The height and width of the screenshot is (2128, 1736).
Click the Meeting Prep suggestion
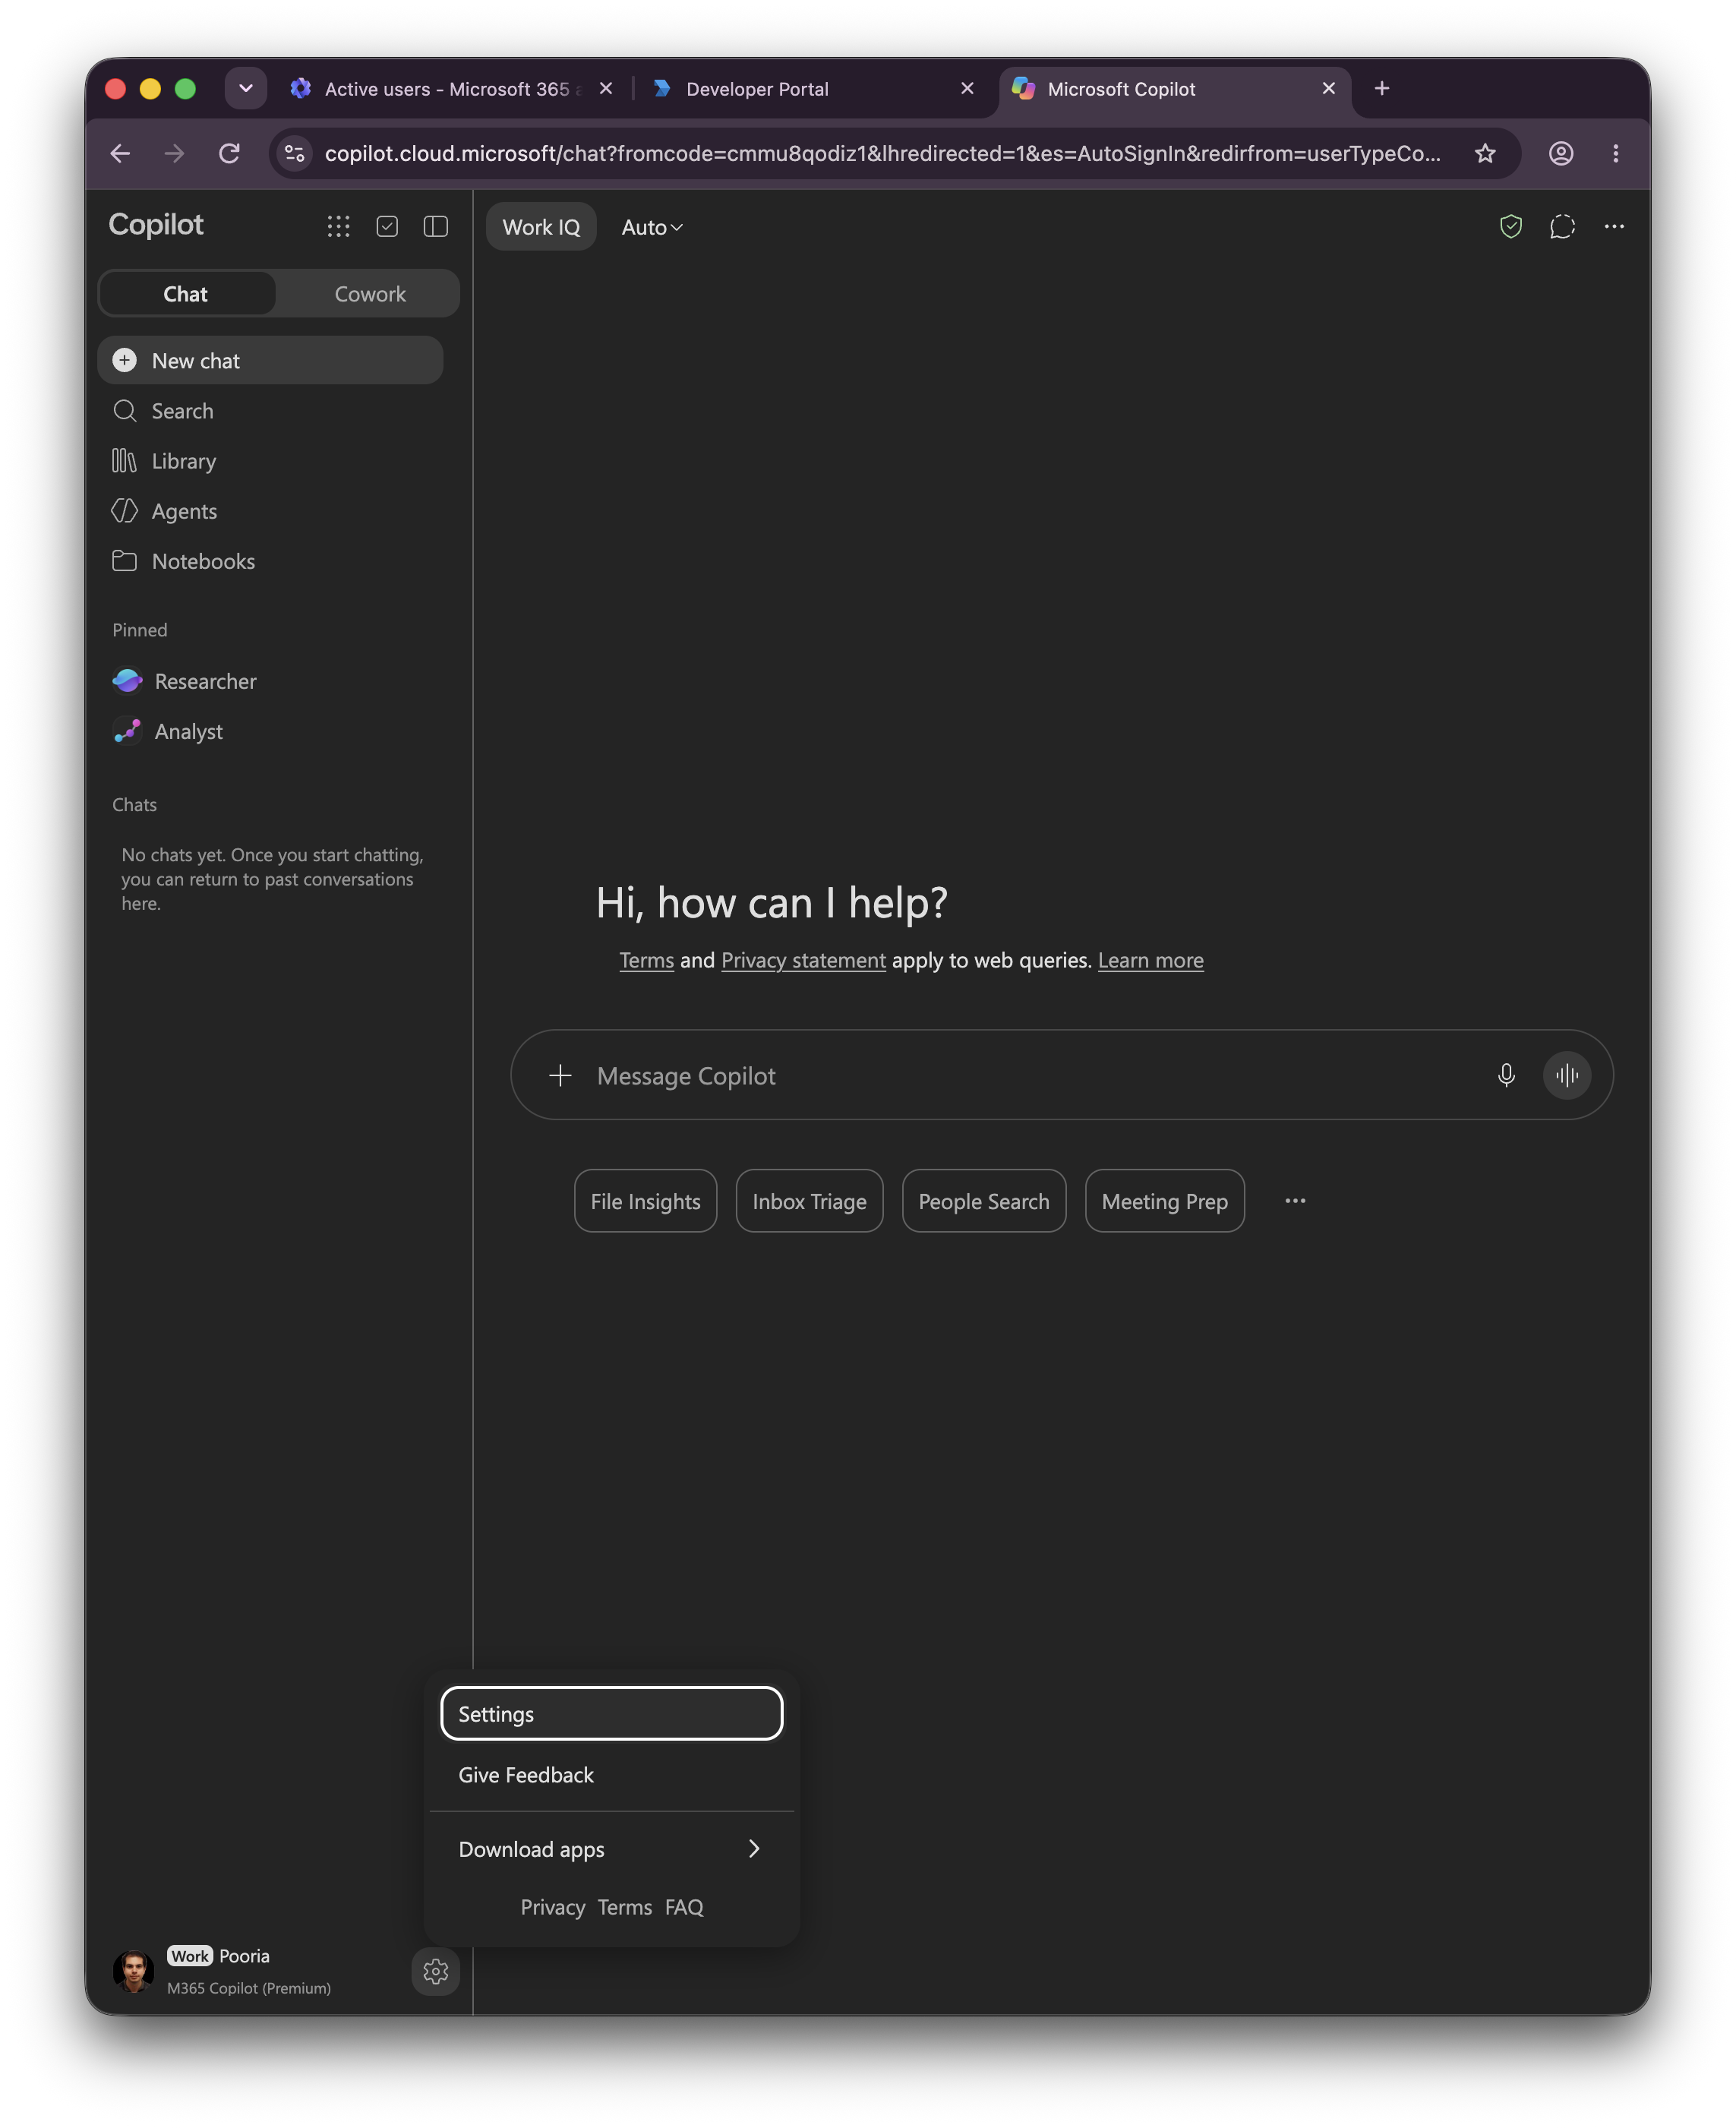[1164, 1201]
